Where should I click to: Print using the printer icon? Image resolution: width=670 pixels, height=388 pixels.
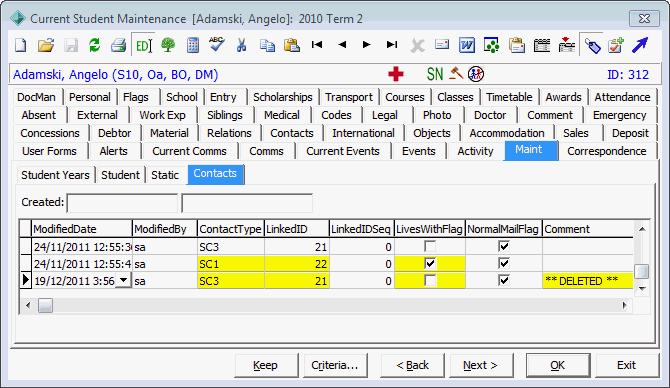118,45
